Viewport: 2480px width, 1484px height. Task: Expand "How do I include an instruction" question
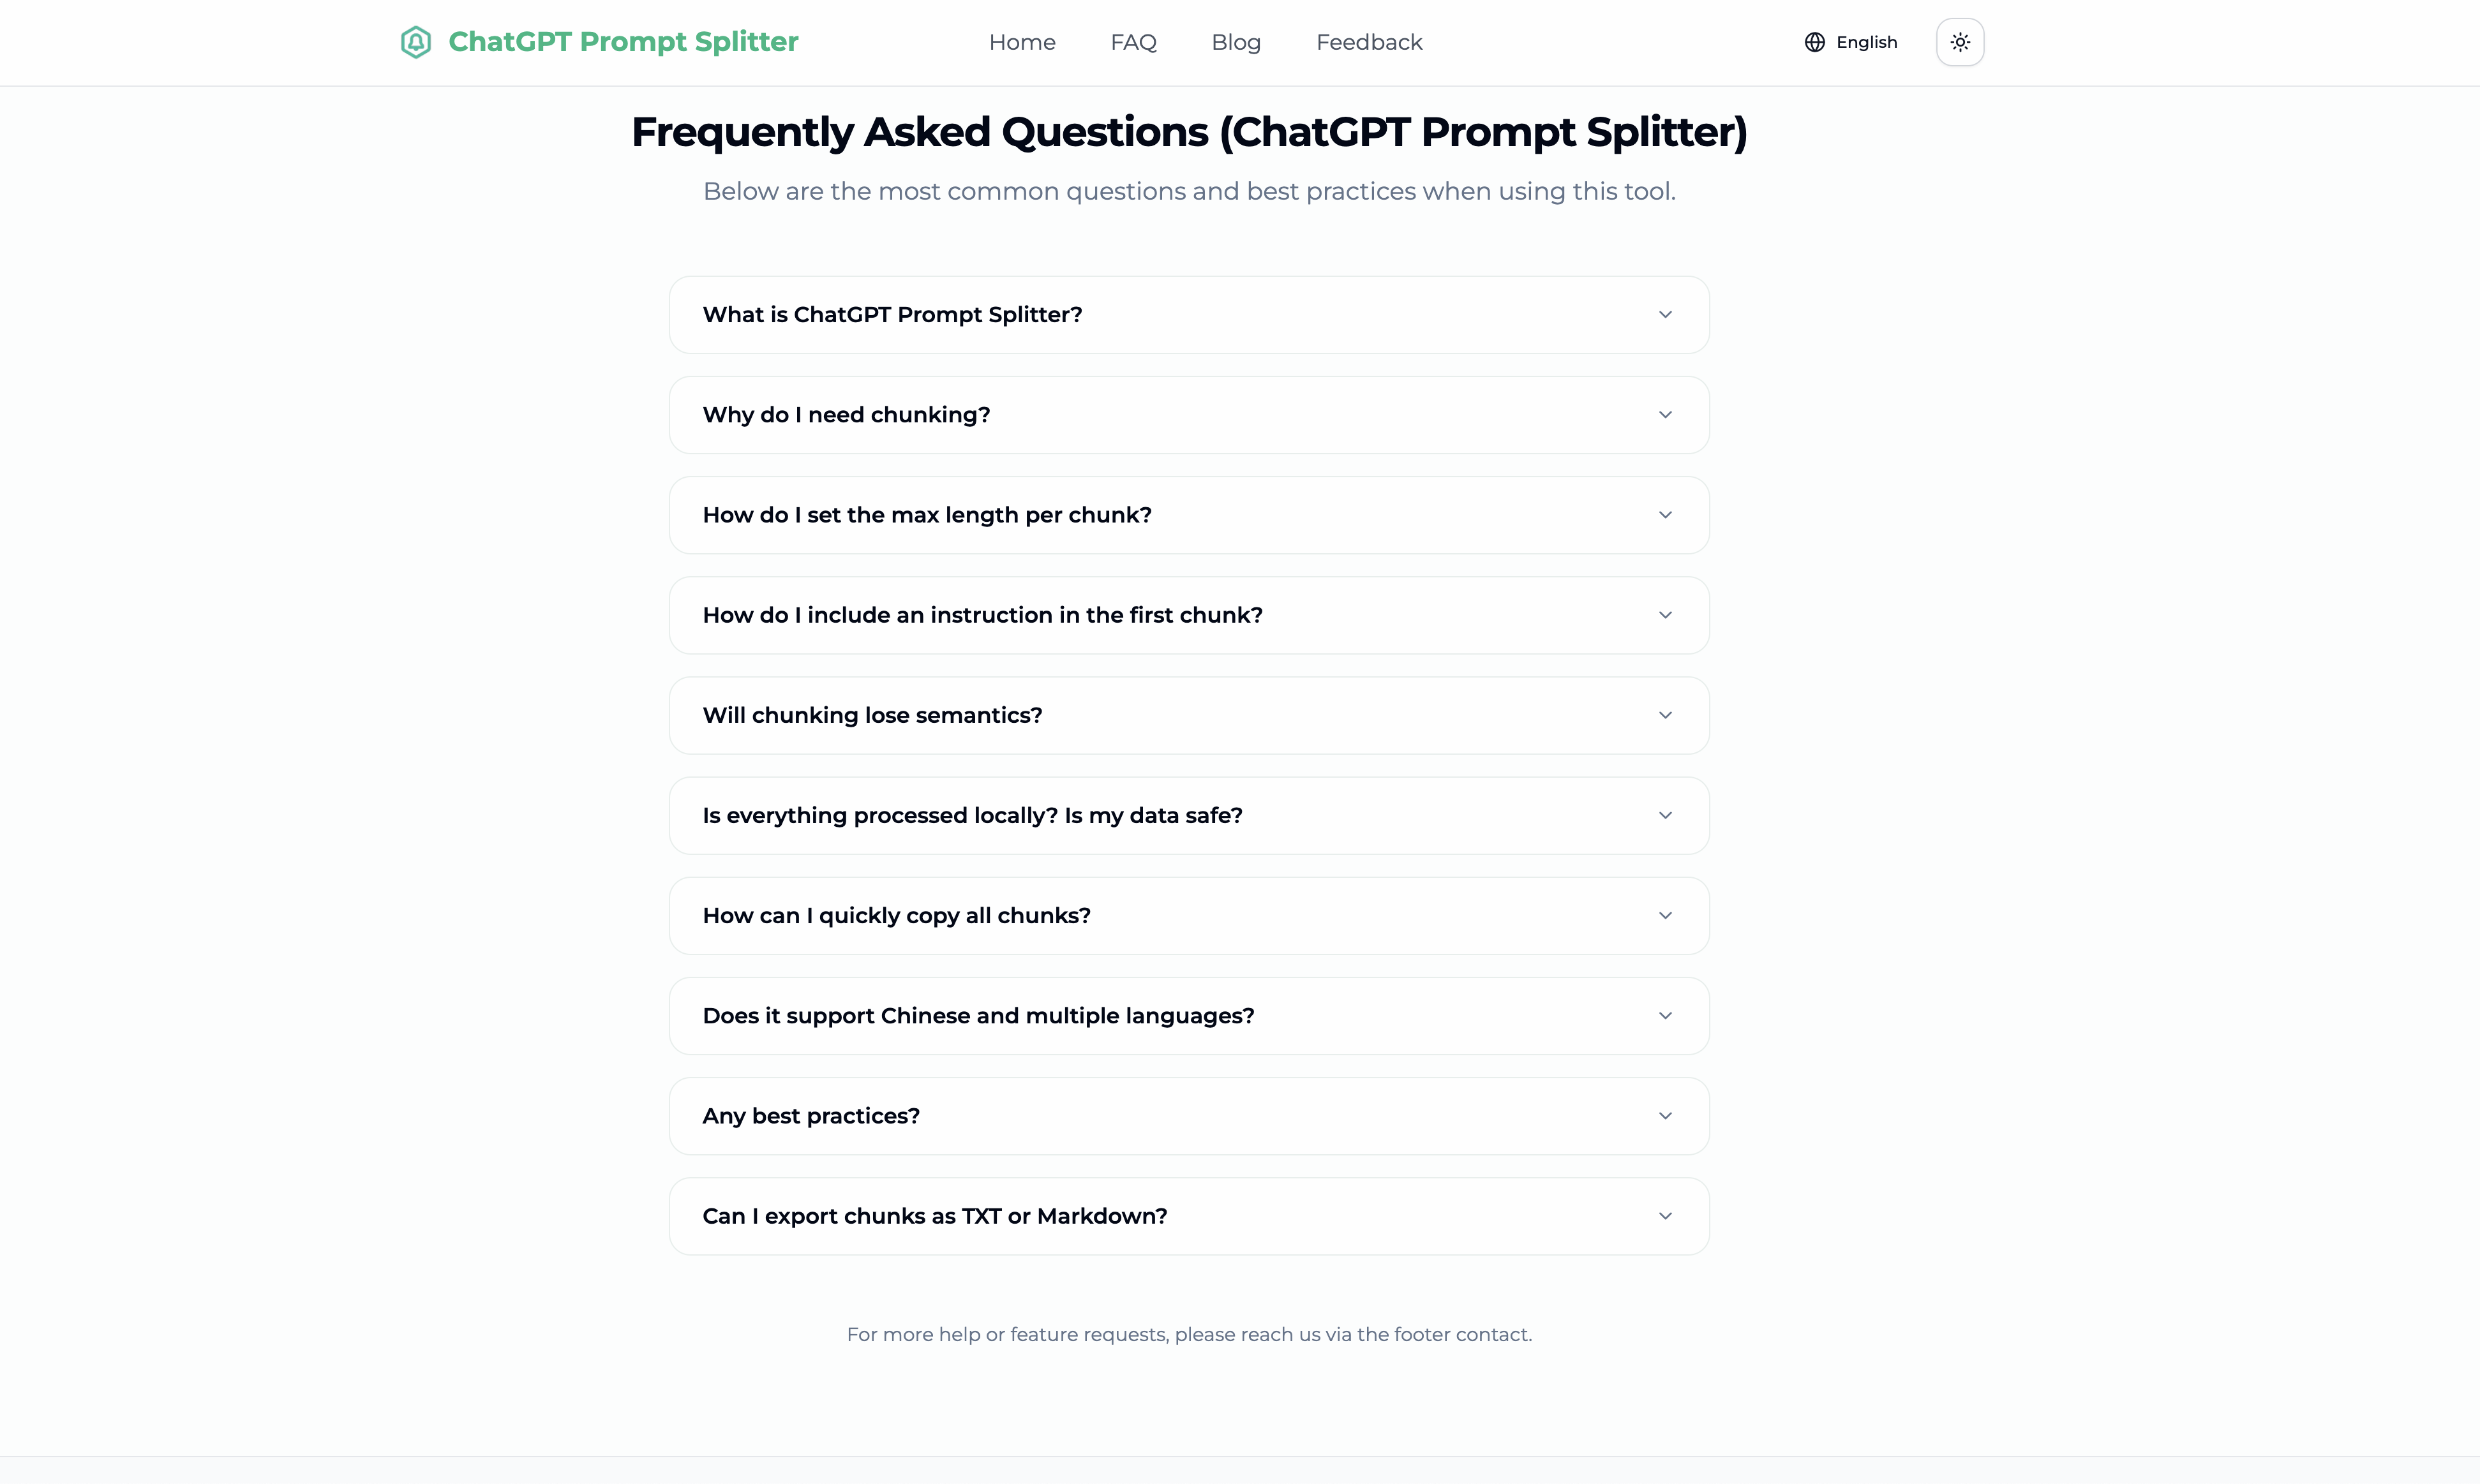[982, 615]
